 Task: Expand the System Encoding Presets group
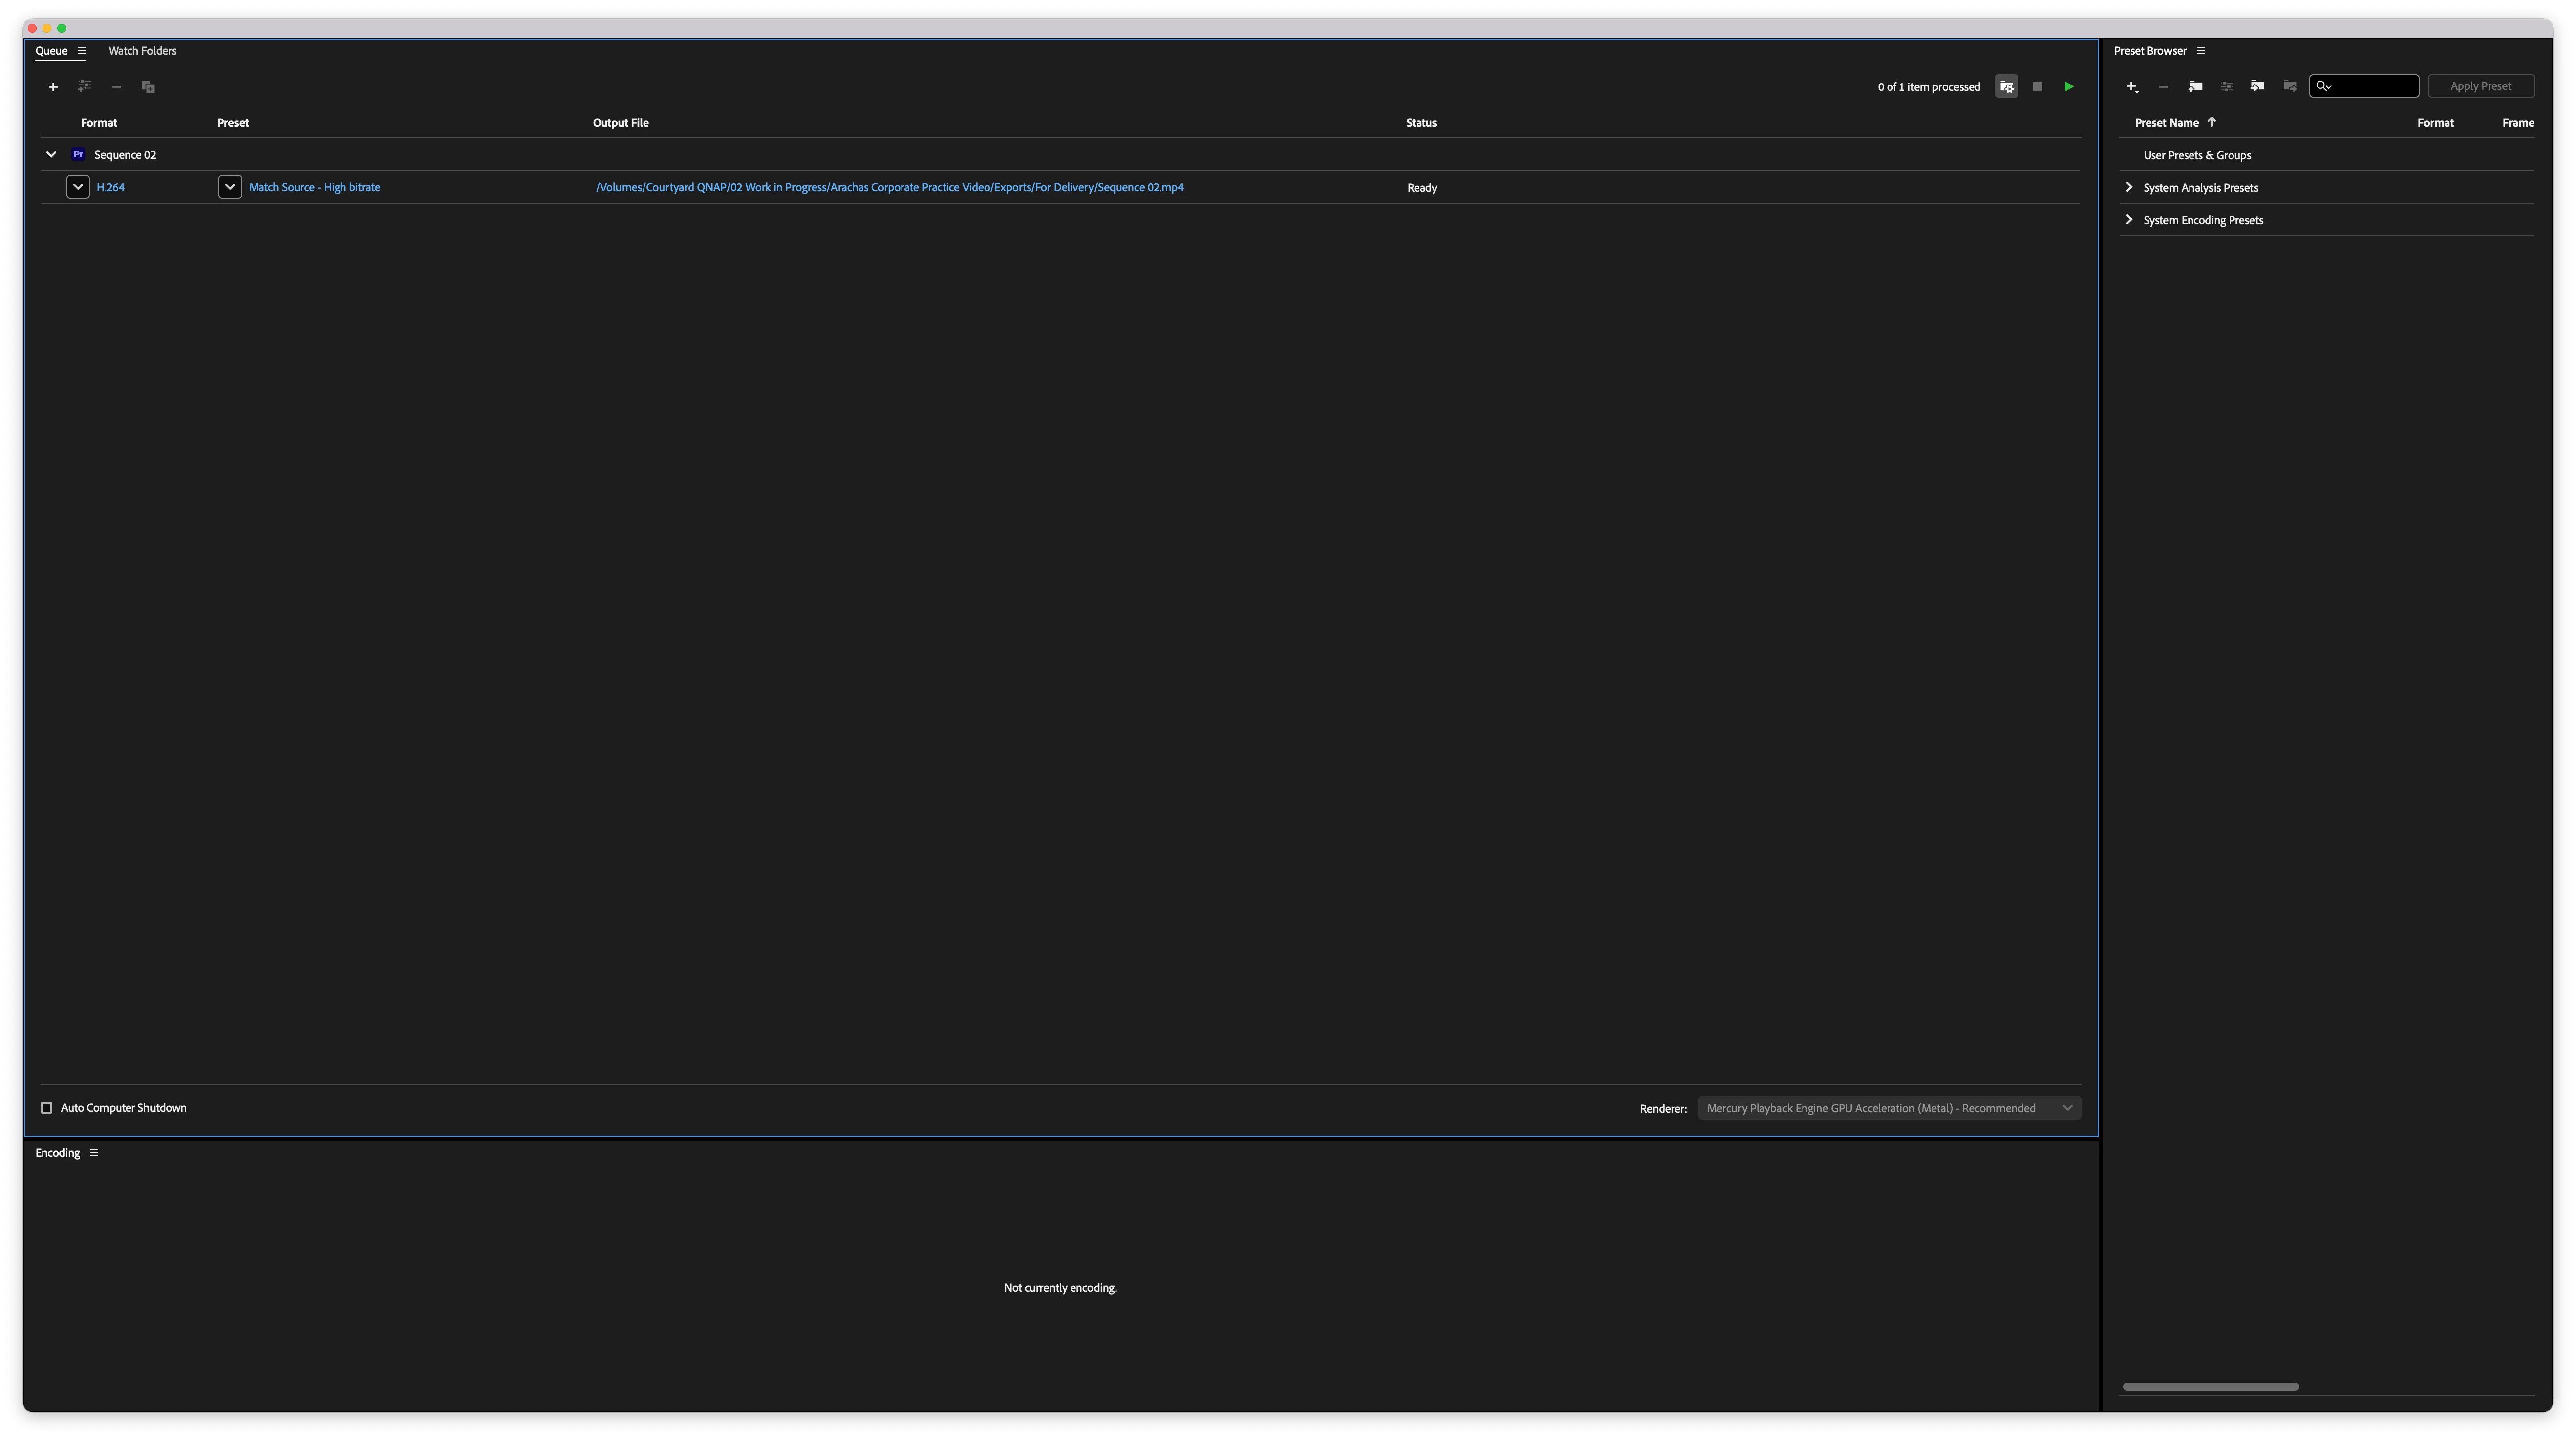tap(2129, 220)
